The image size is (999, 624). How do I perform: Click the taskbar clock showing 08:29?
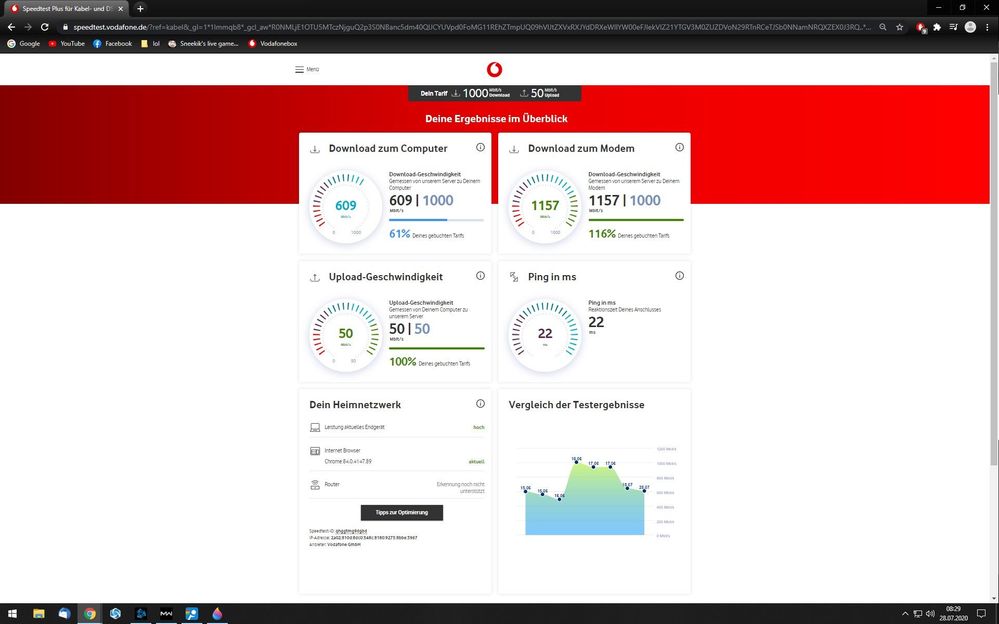(x=953, y=614)
